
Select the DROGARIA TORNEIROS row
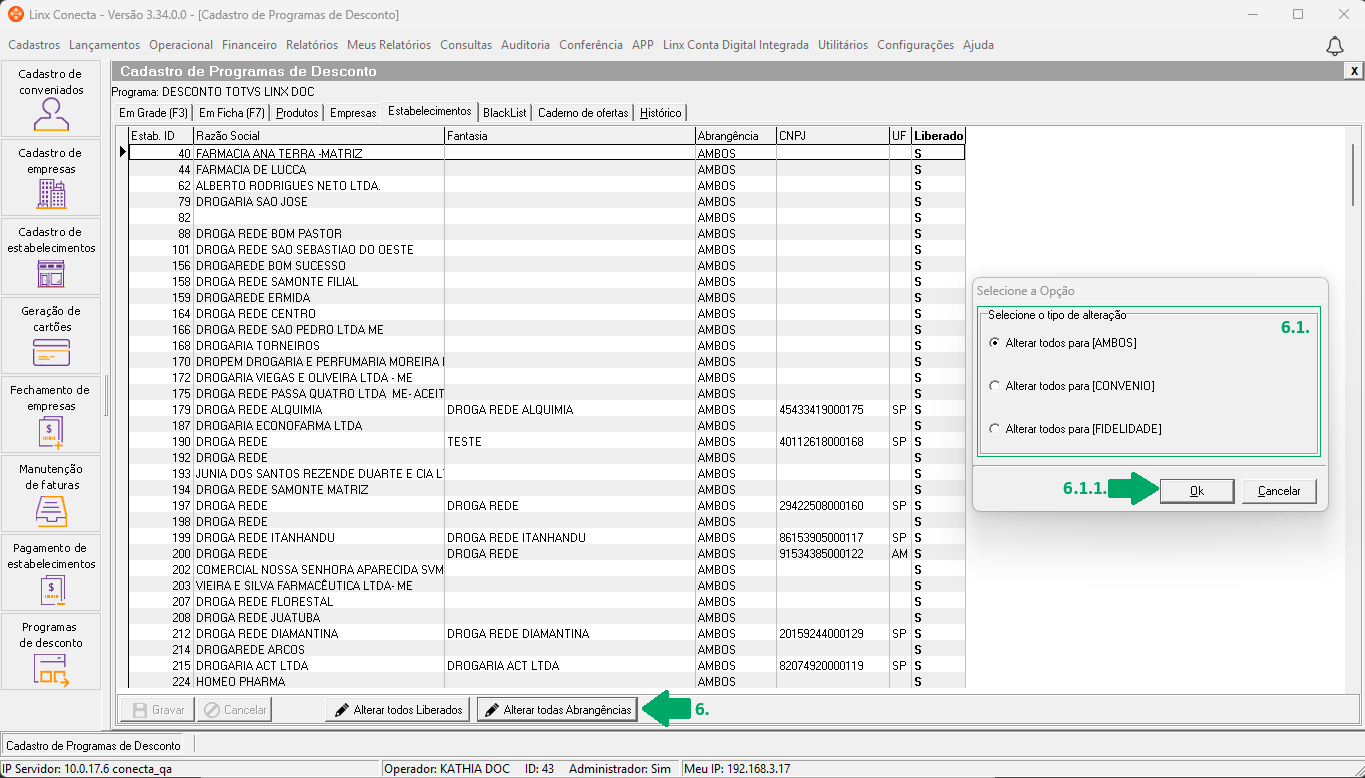point(547,345)
